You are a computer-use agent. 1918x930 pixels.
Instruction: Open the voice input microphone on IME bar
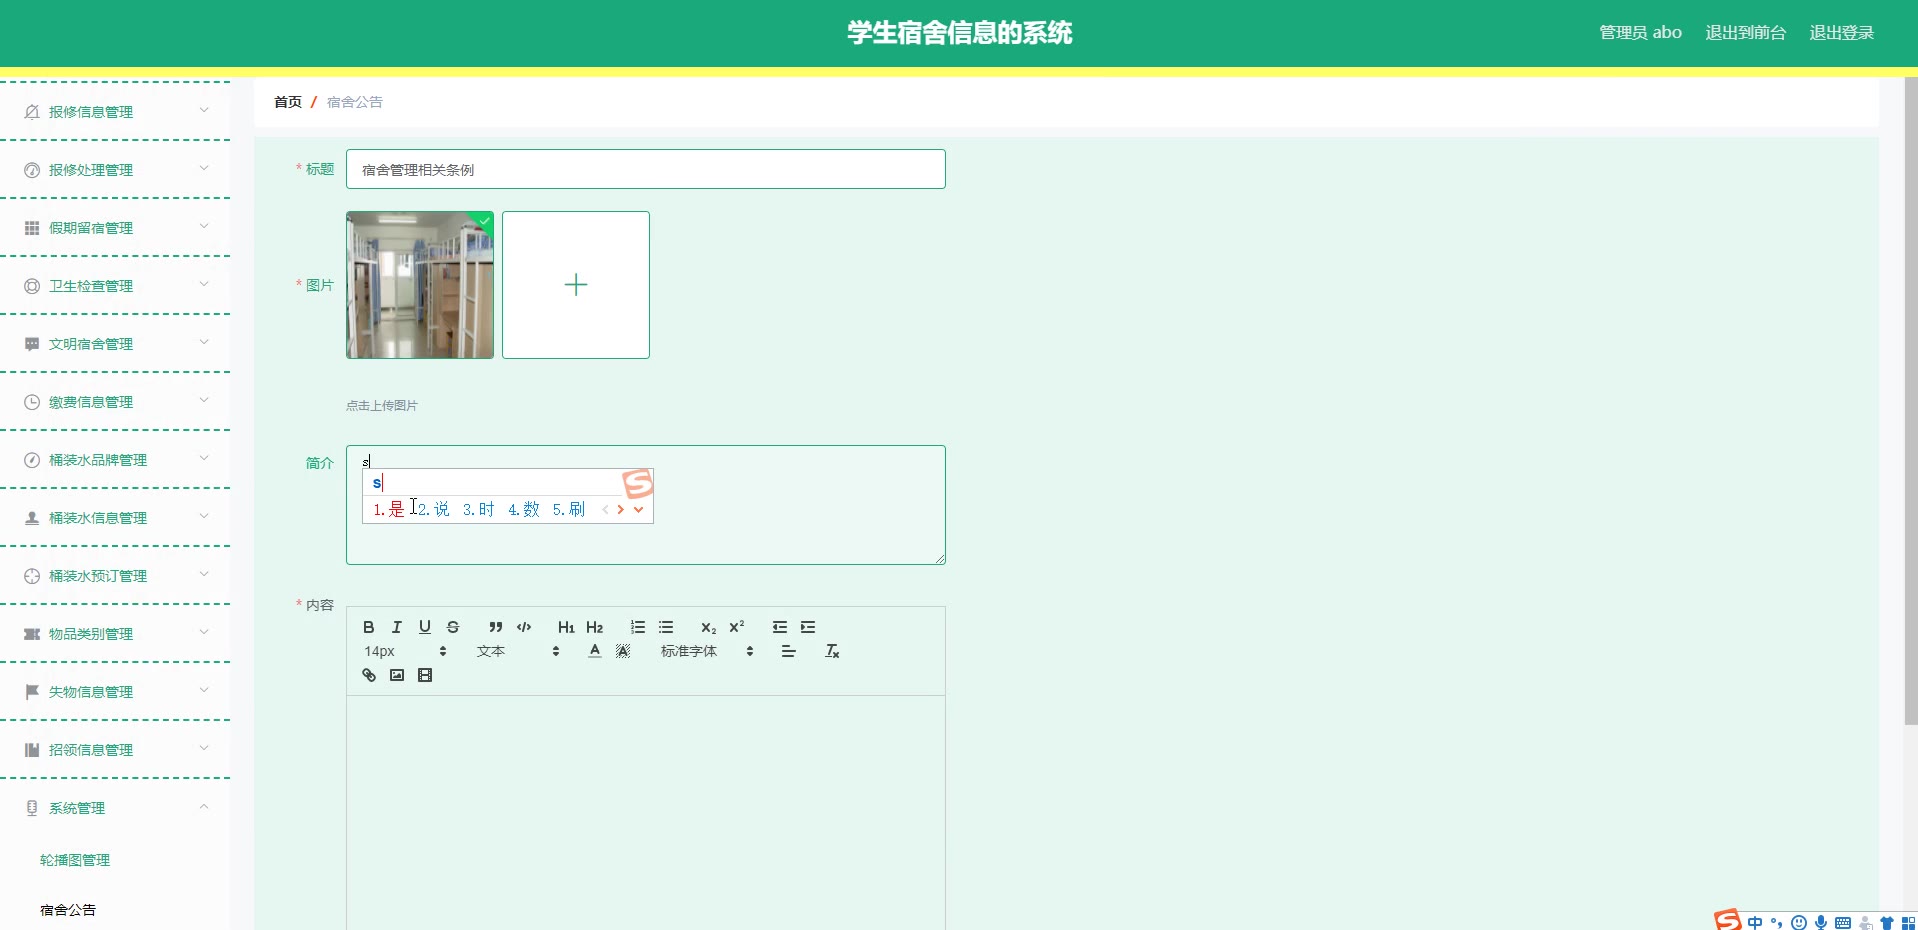pos(1821,922)
